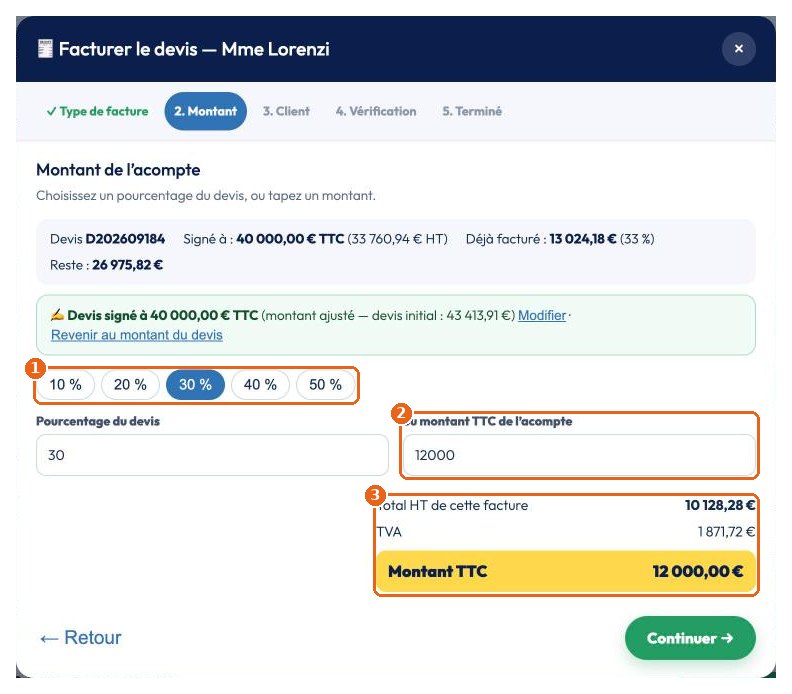Go back to Type de facture step

click(x=97, y=111)
